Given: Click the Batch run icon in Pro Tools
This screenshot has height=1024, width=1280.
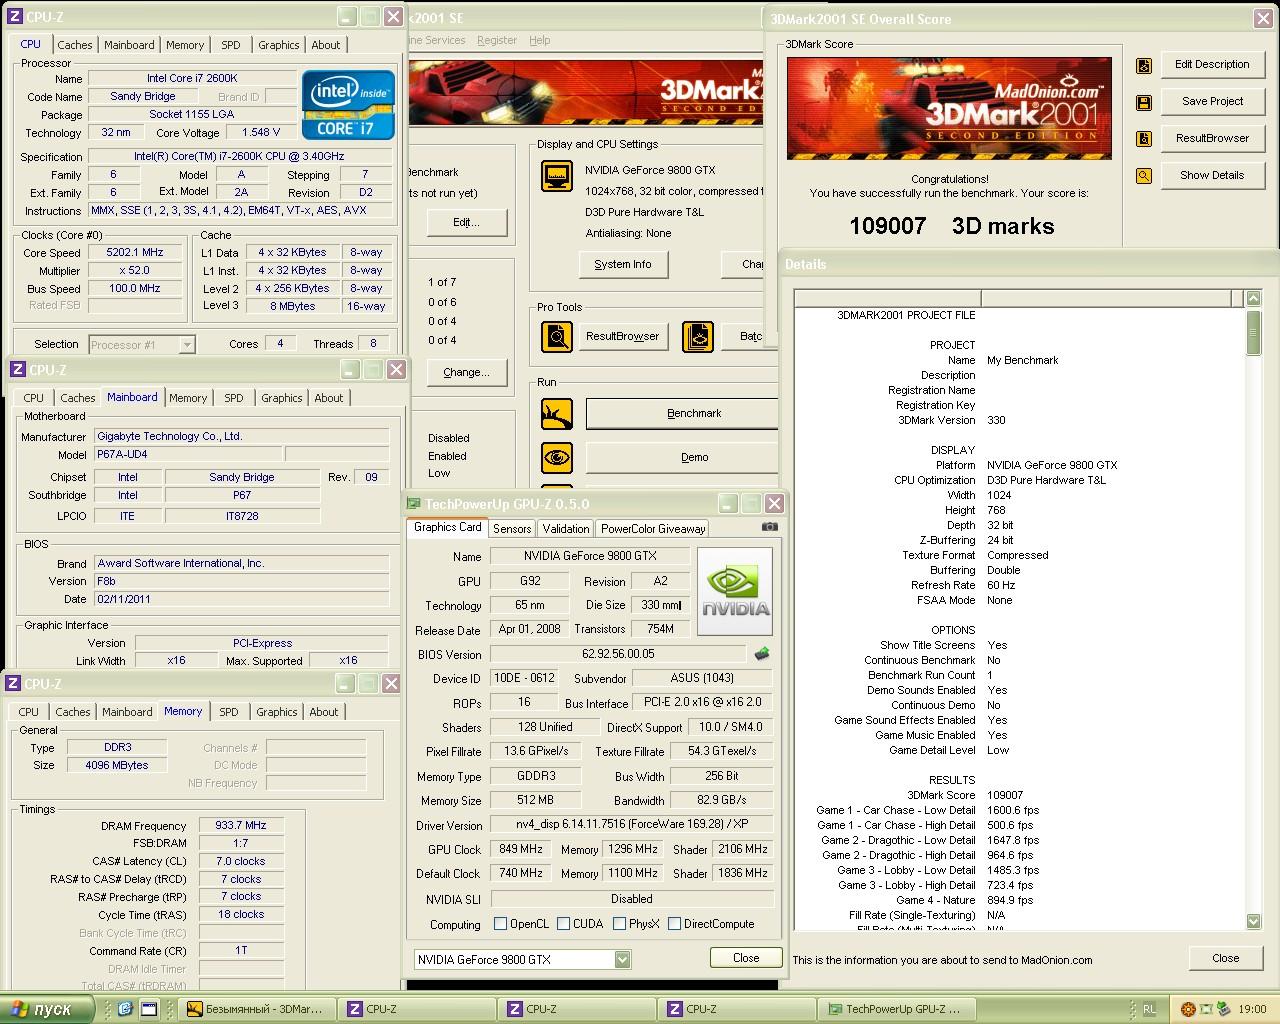Looking at the screenshot, I should (697, 337).
